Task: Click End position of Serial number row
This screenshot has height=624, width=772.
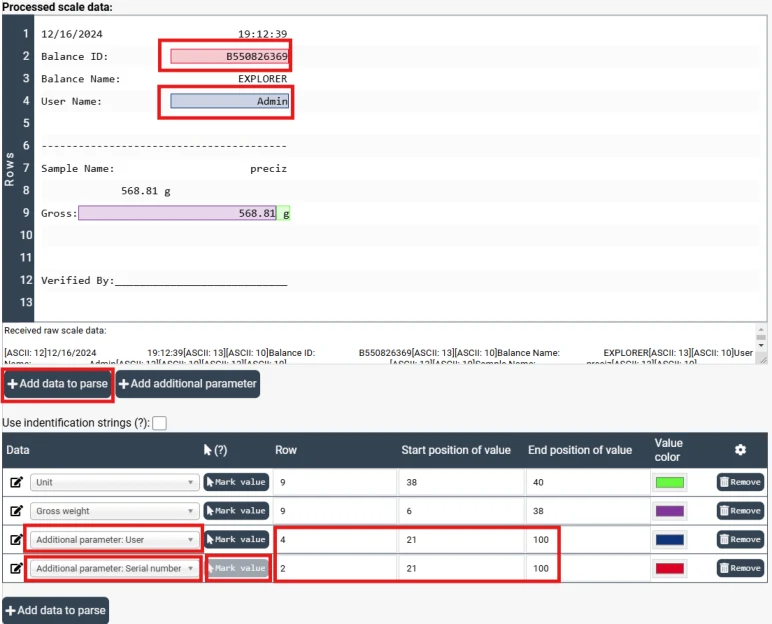Action: click(x=587, y=568)
